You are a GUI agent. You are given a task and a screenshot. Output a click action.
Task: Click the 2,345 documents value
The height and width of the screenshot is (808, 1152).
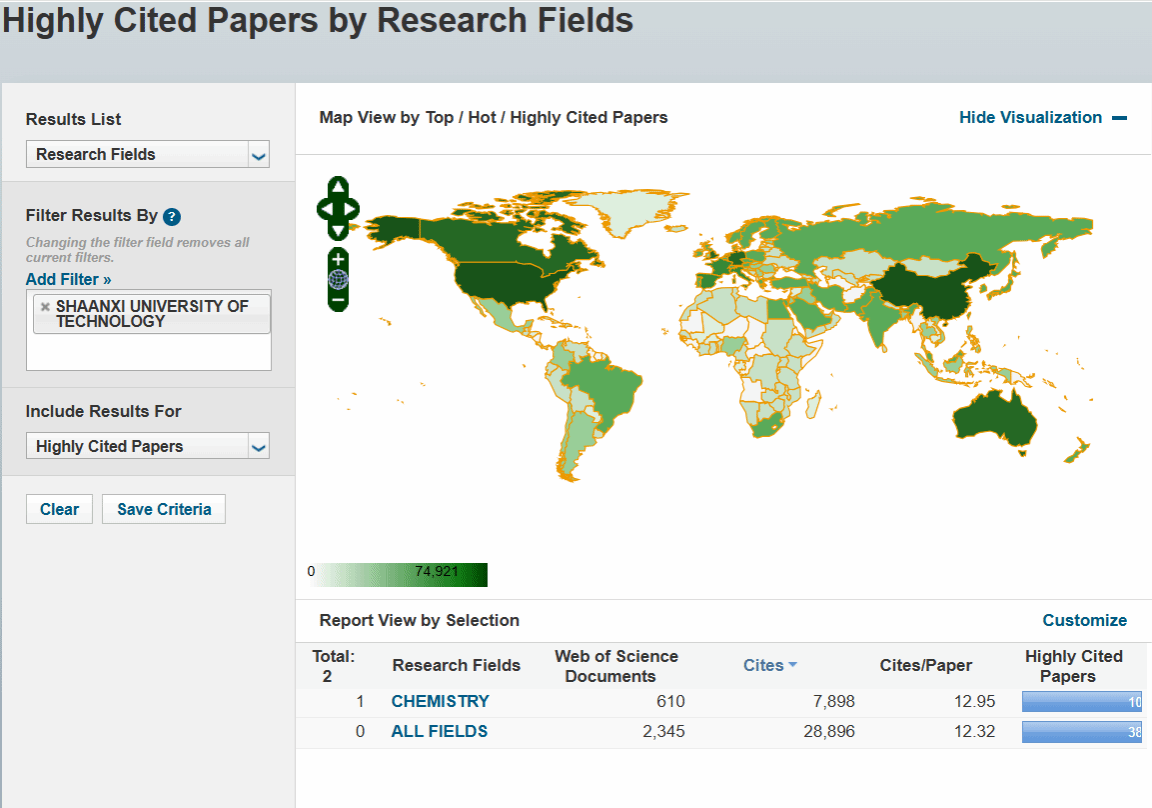tap(663, 732)
